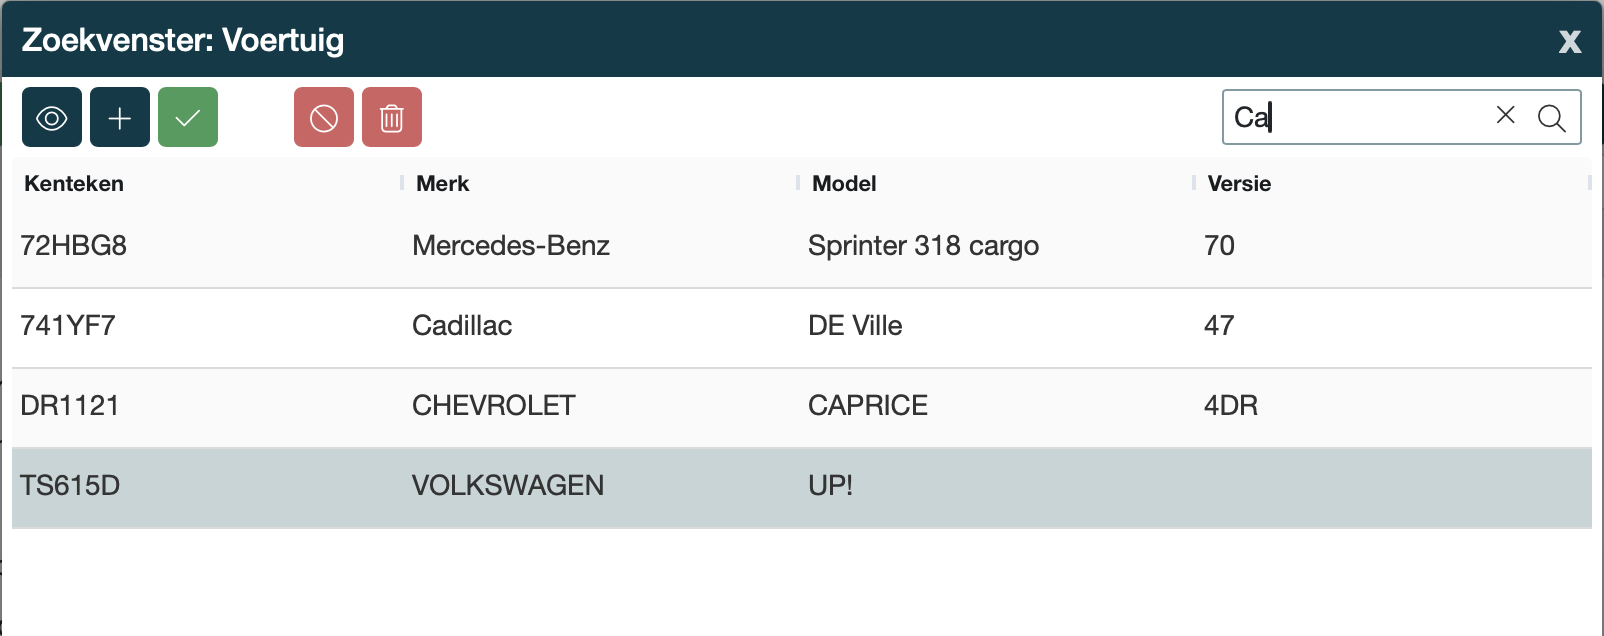Sort by Kenteken column header

tap(74, 184)
